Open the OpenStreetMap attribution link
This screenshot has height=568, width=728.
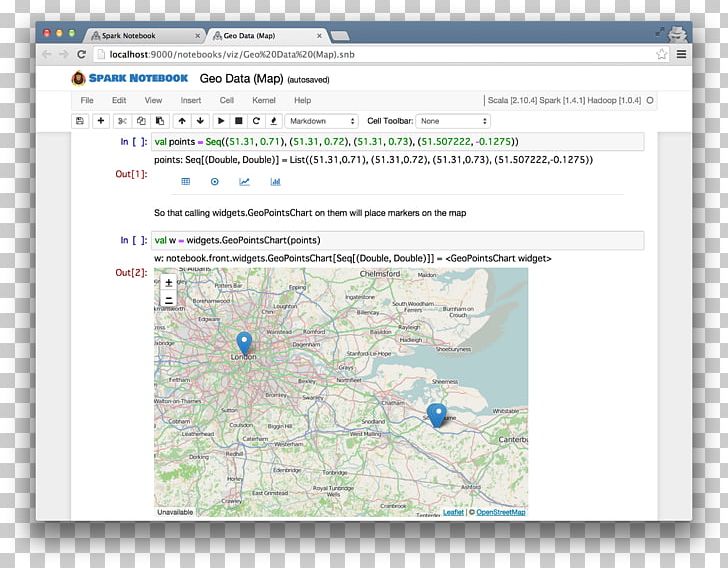(500, 512)
